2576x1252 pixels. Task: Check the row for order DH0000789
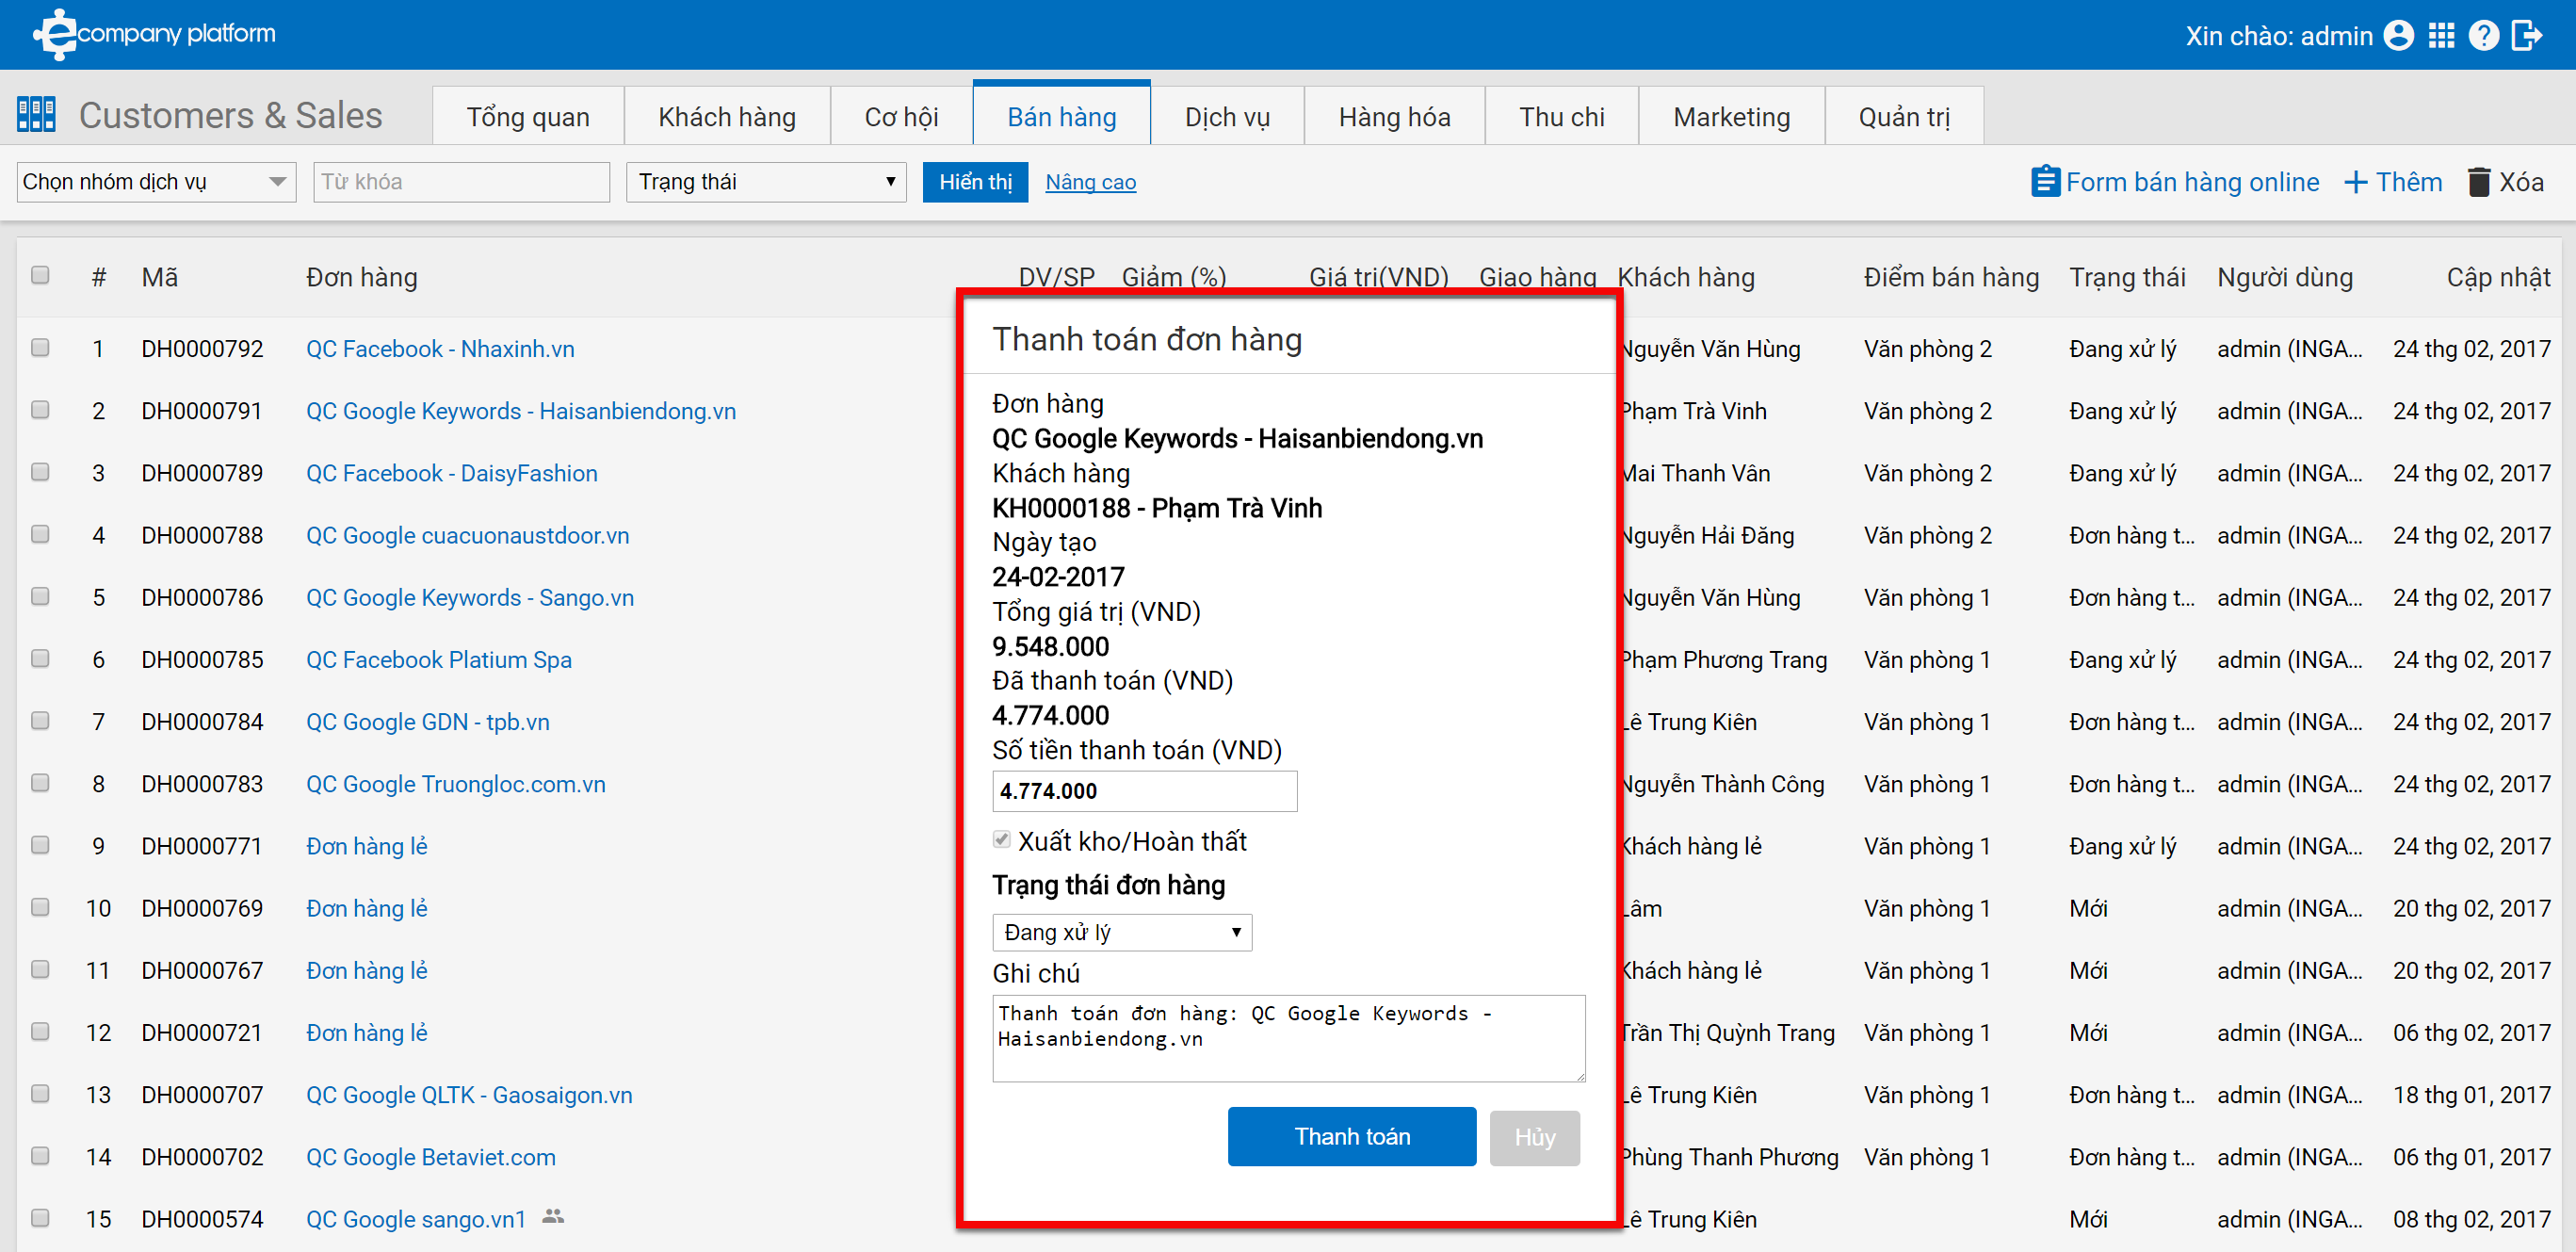click(40, 471)
